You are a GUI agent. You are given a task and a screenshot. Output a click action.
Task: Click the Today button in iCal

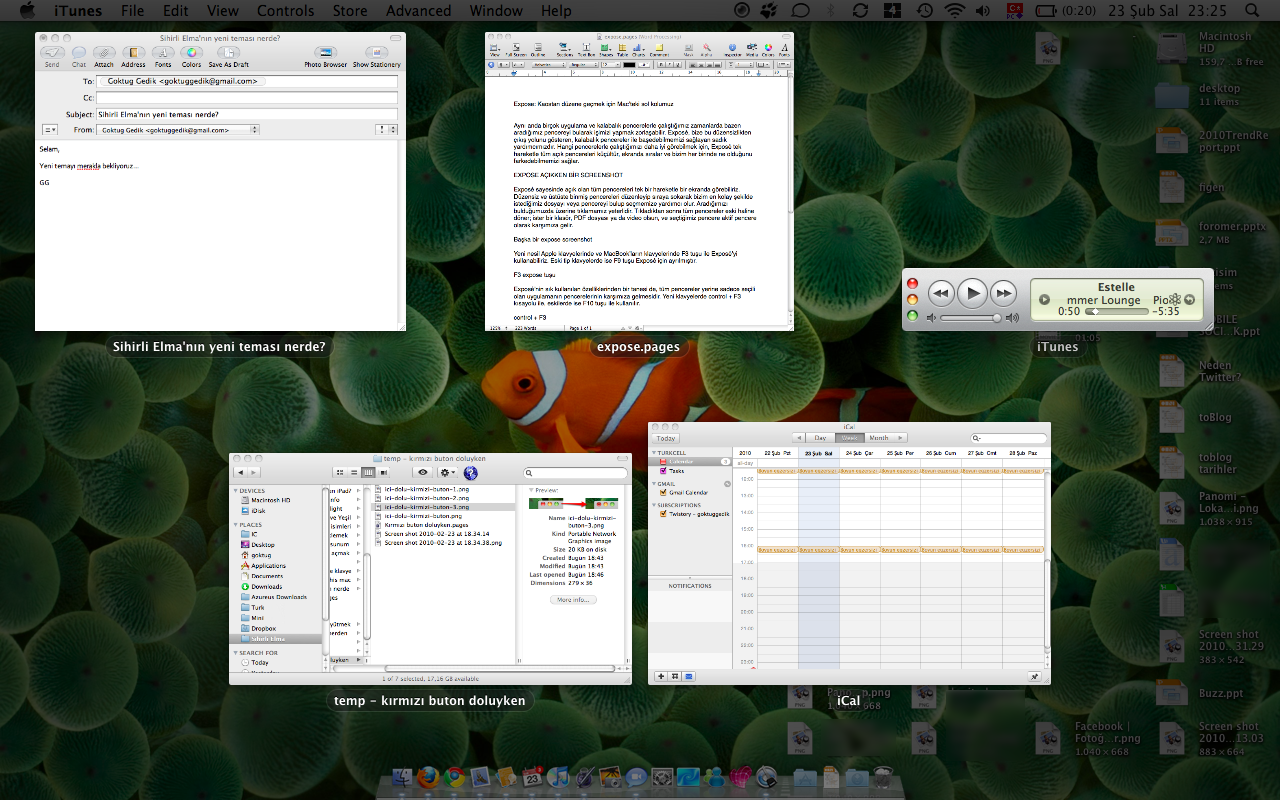666,438
